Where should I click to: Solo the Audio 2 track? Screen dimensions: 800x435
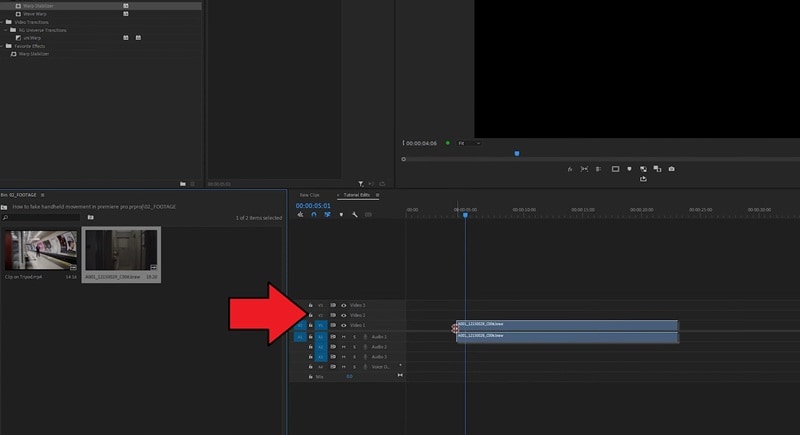pyautogui.click(x=354, y=347)
